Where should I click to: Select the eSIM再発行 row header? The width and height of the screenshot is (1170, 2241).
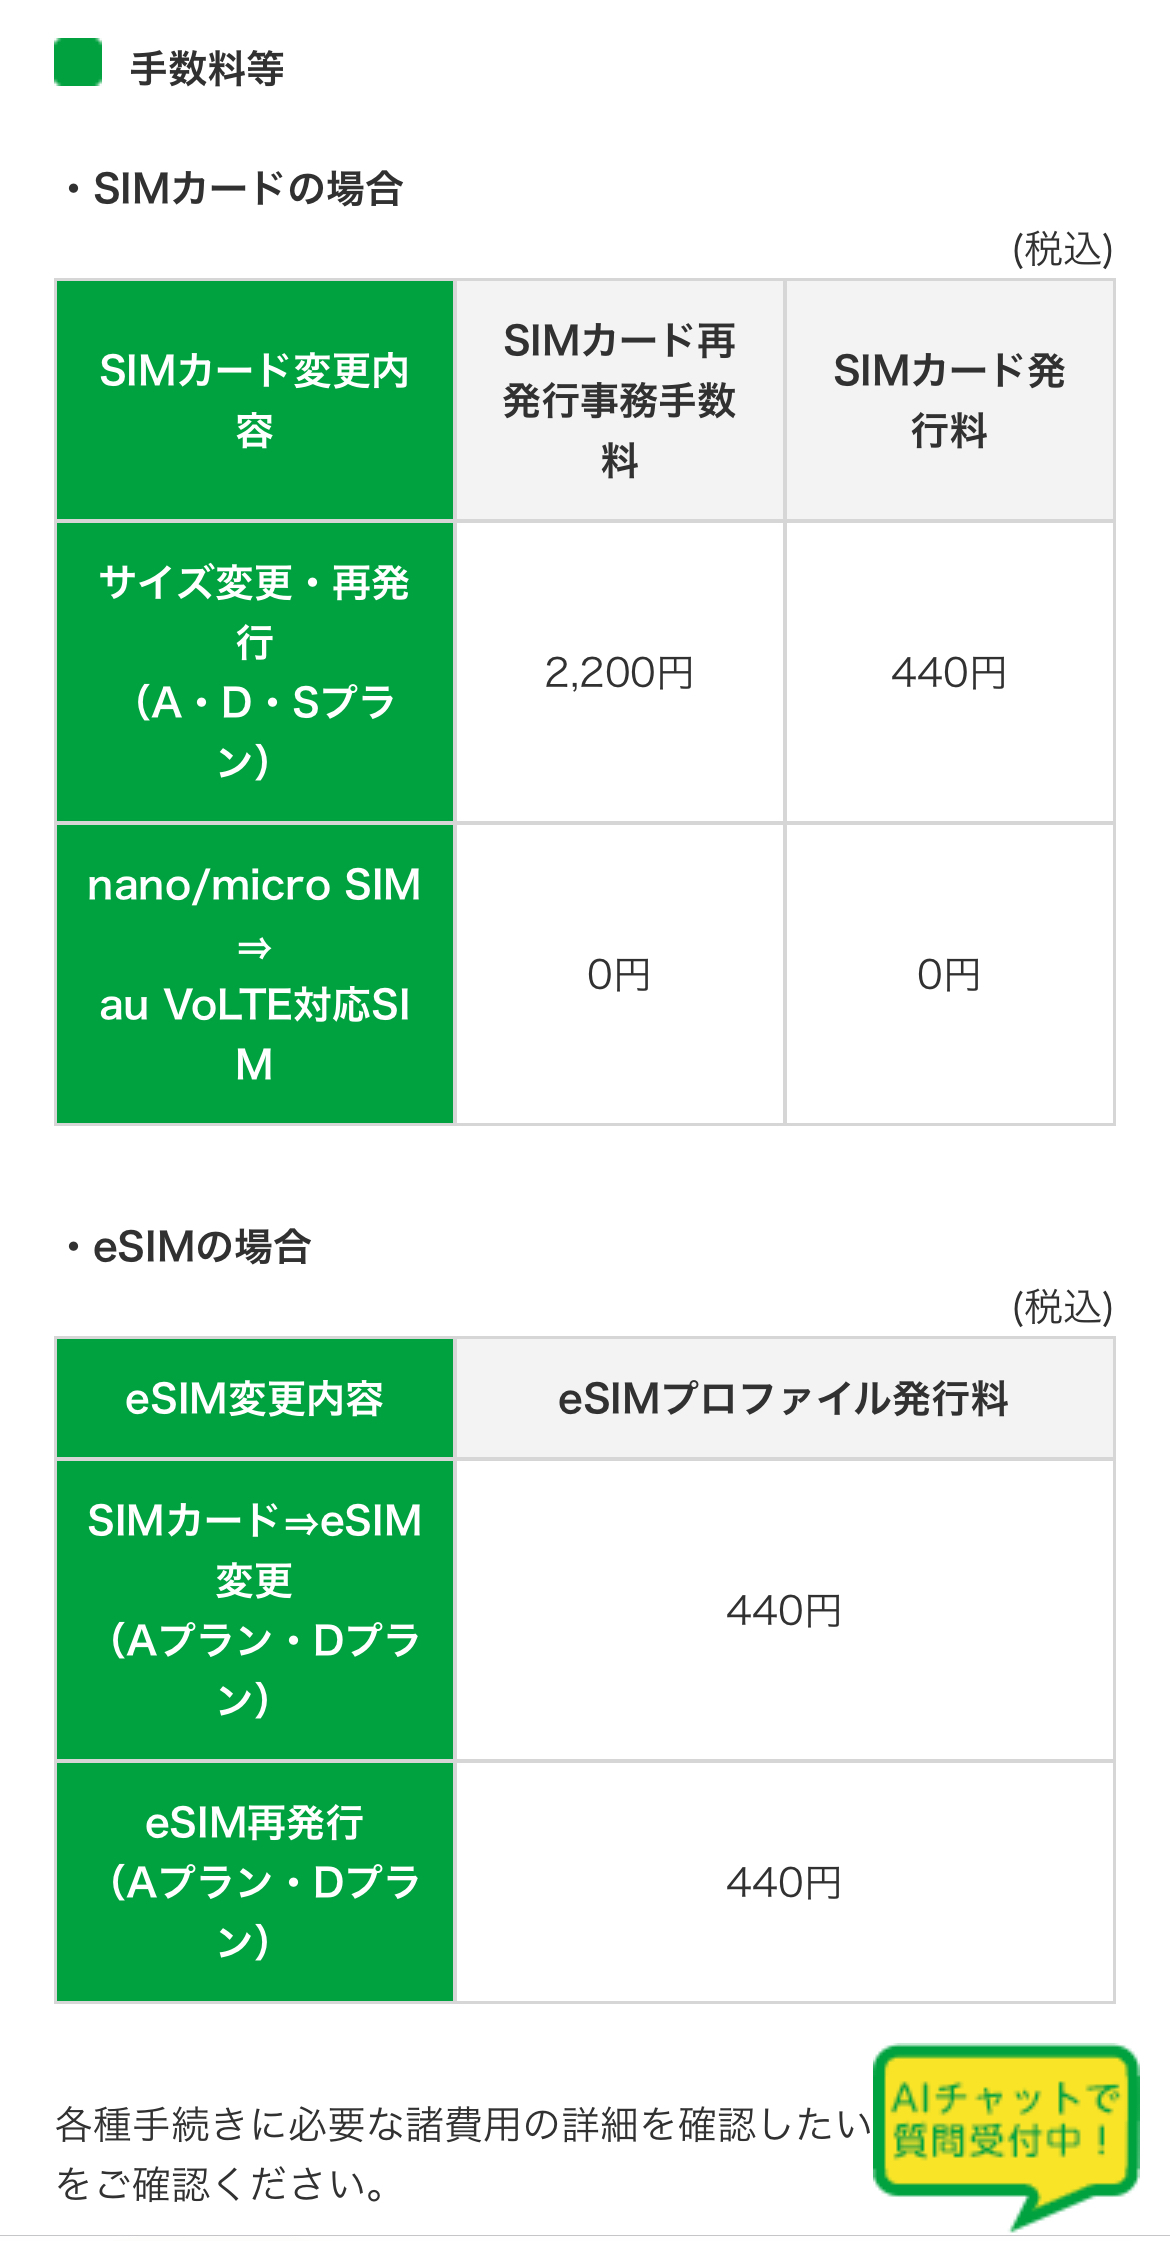255,1881
